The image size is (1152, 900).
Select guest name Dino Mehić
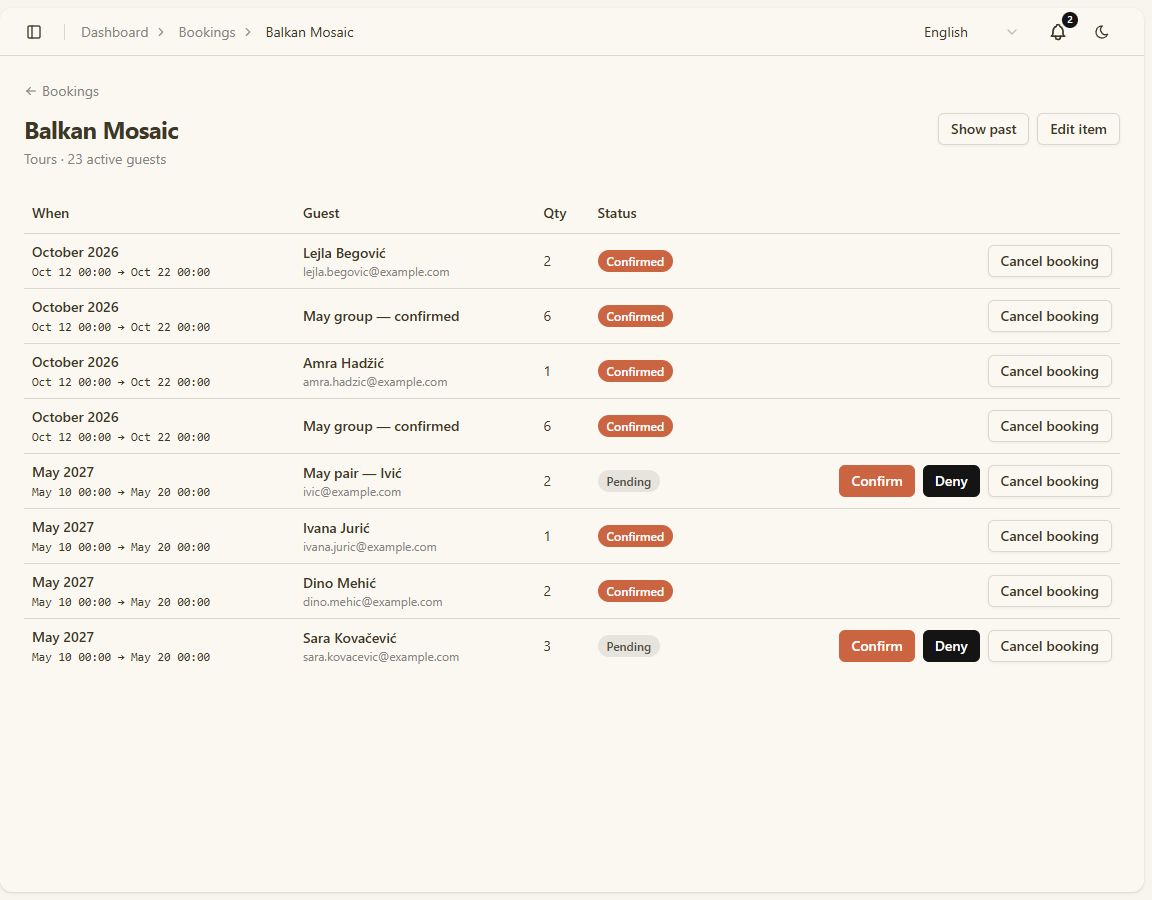pos(339,583)
